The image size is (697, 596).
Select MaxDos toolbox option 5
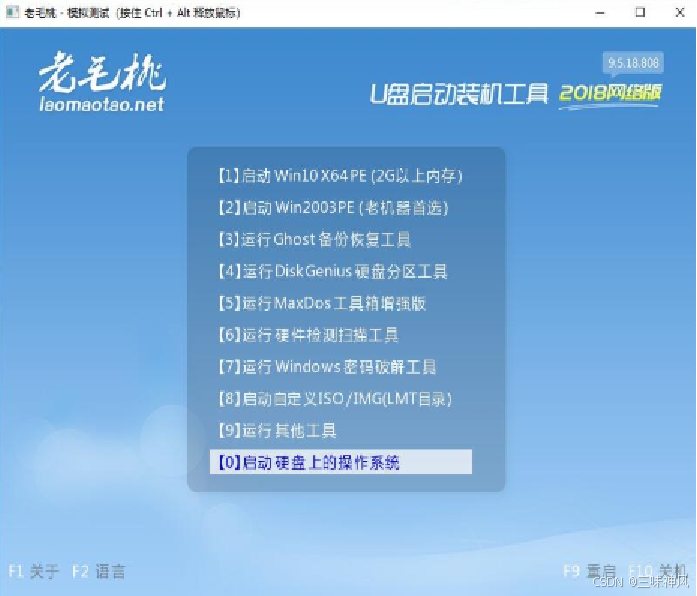(322, 303)
